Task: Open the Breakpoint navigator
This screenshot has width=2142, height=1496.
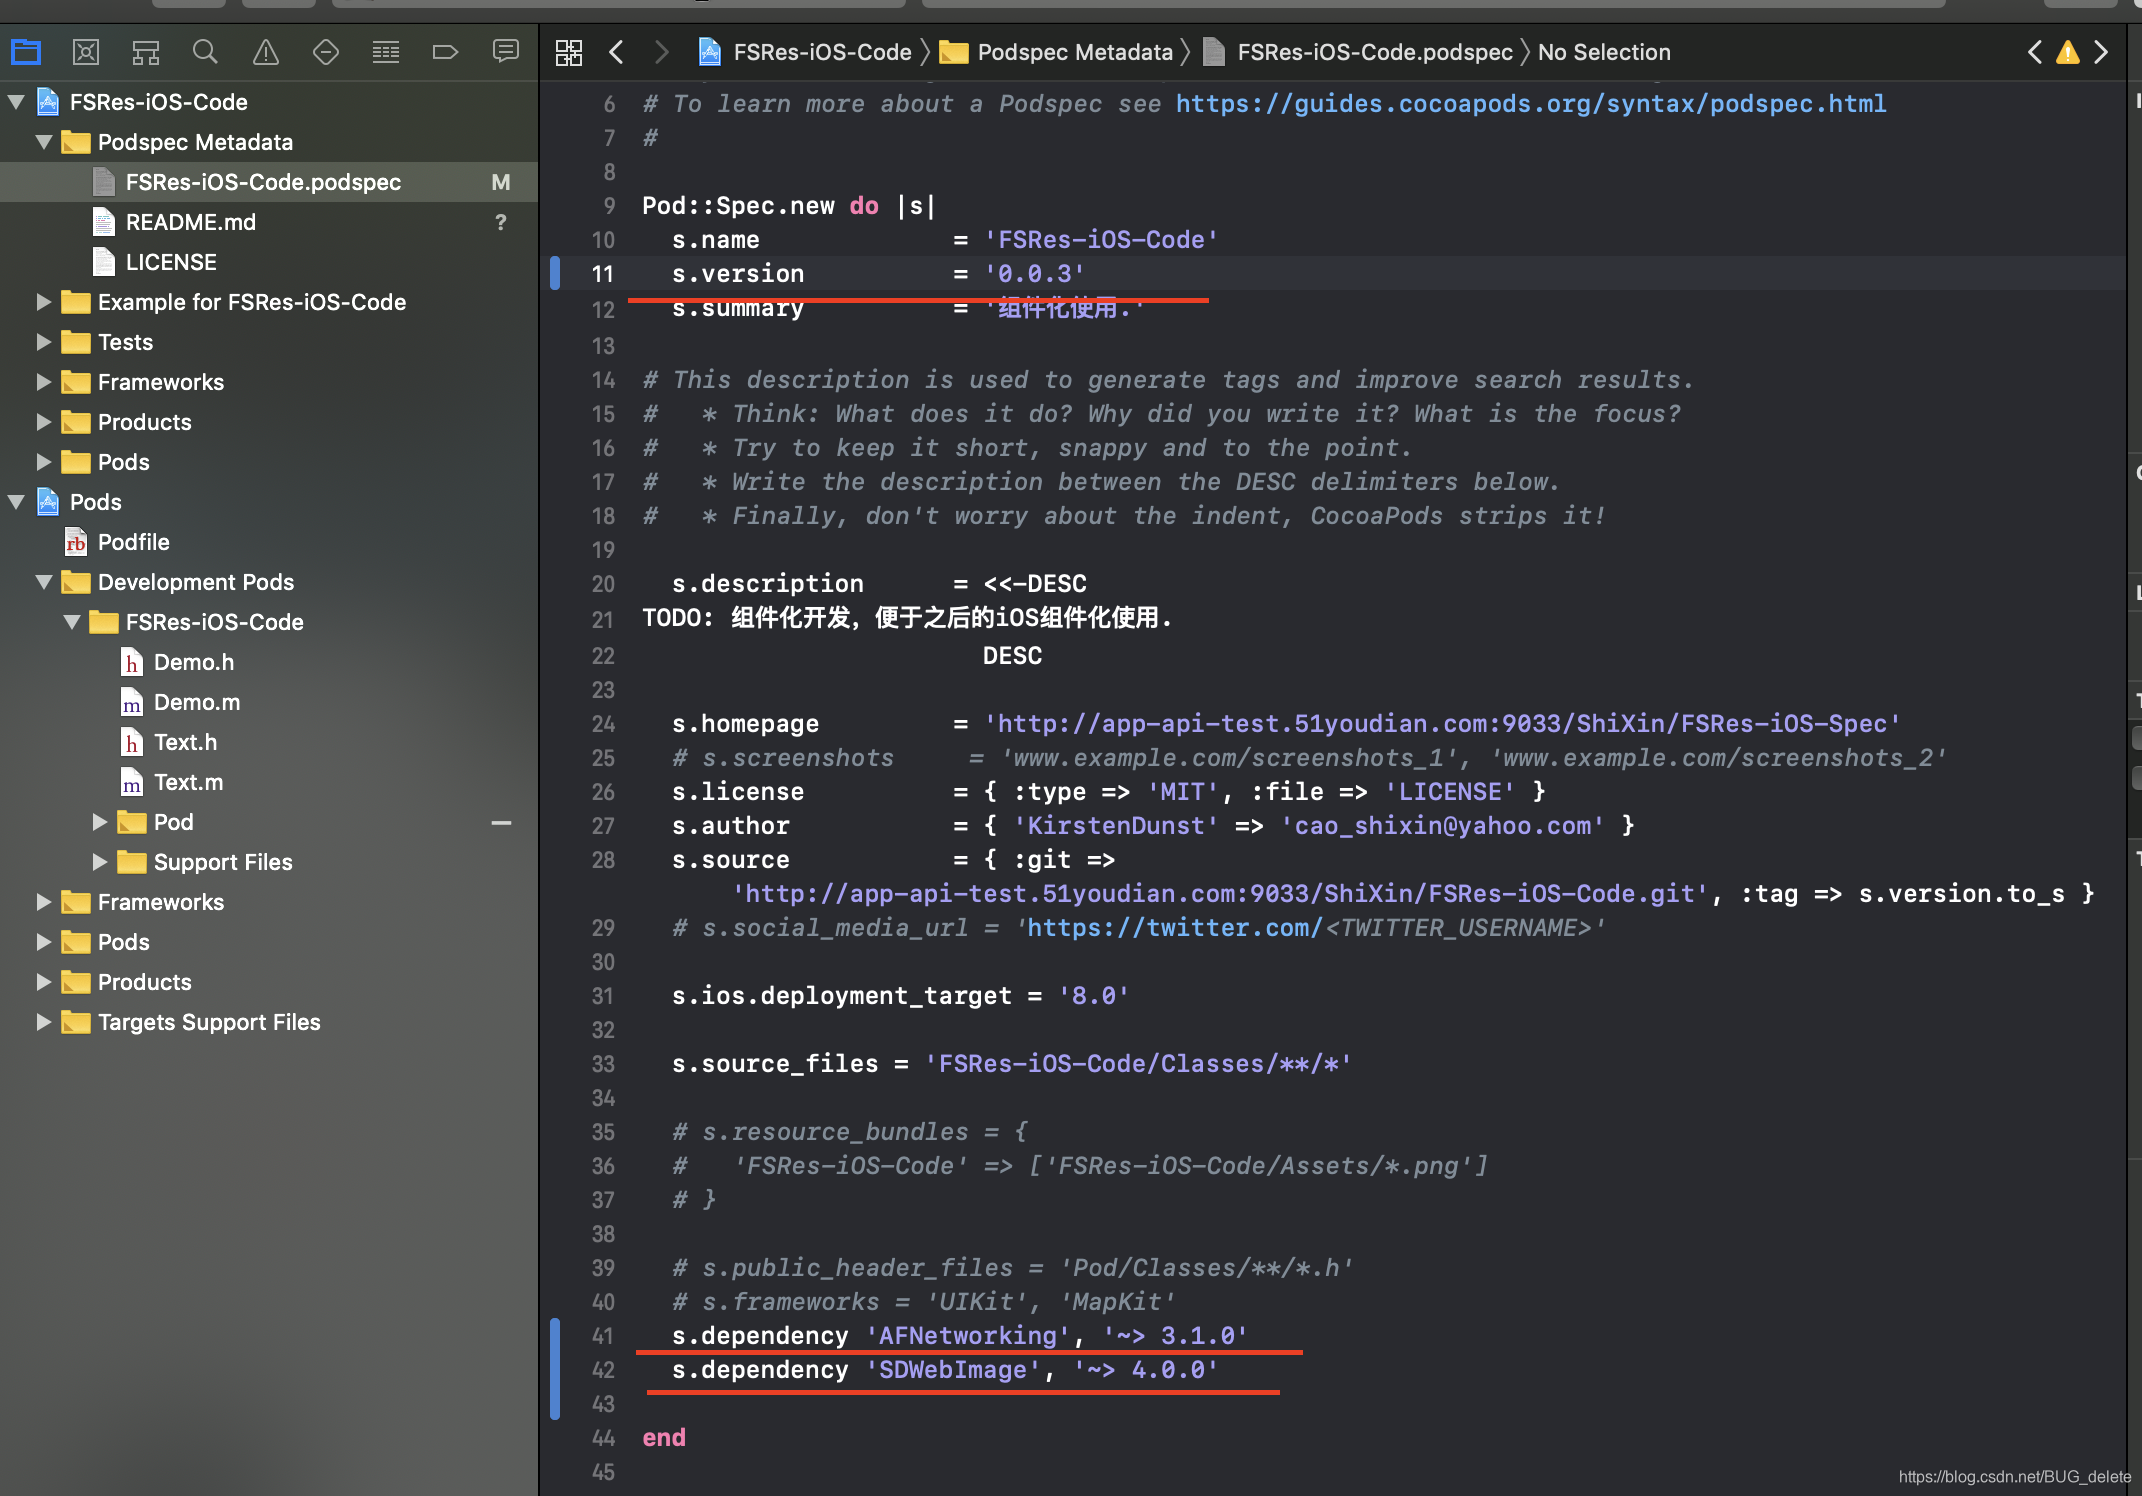Action: click(445, 52)
